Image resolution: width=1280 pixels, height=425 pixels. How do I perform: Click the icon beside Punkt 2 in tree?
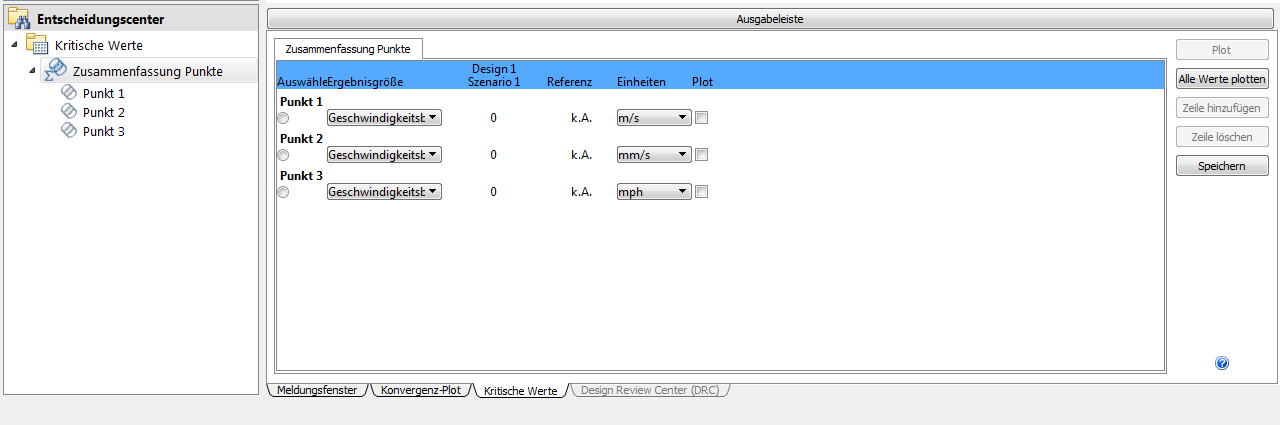(x=69, y=112)
